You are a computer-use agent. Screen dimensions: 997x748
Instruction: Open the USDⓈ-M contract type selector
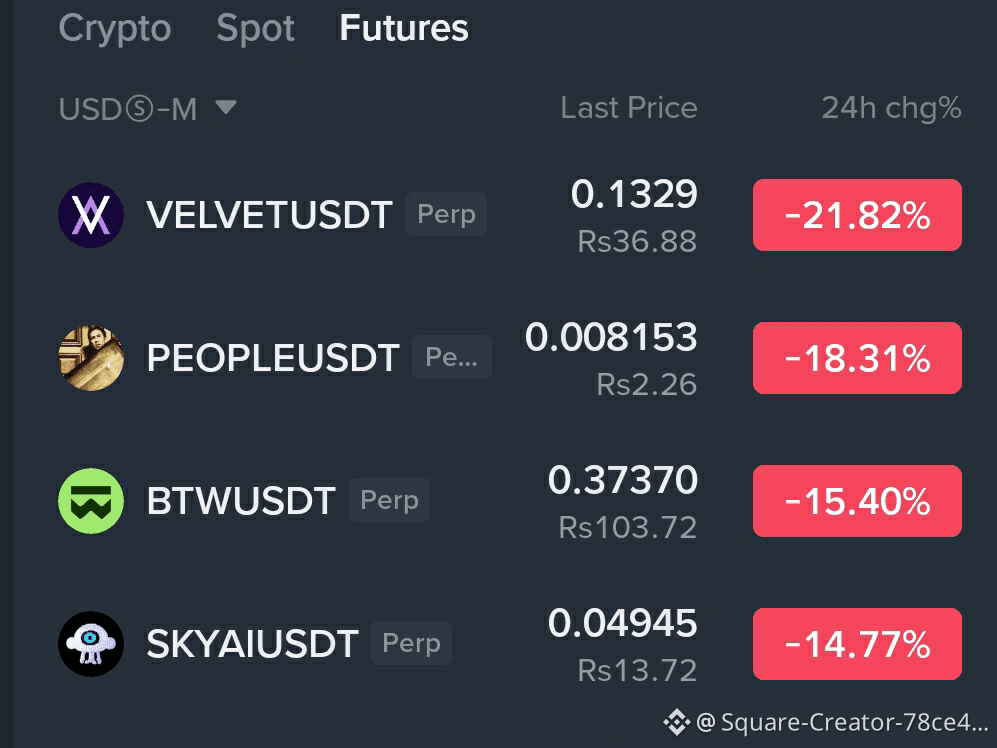click(148, 109)
